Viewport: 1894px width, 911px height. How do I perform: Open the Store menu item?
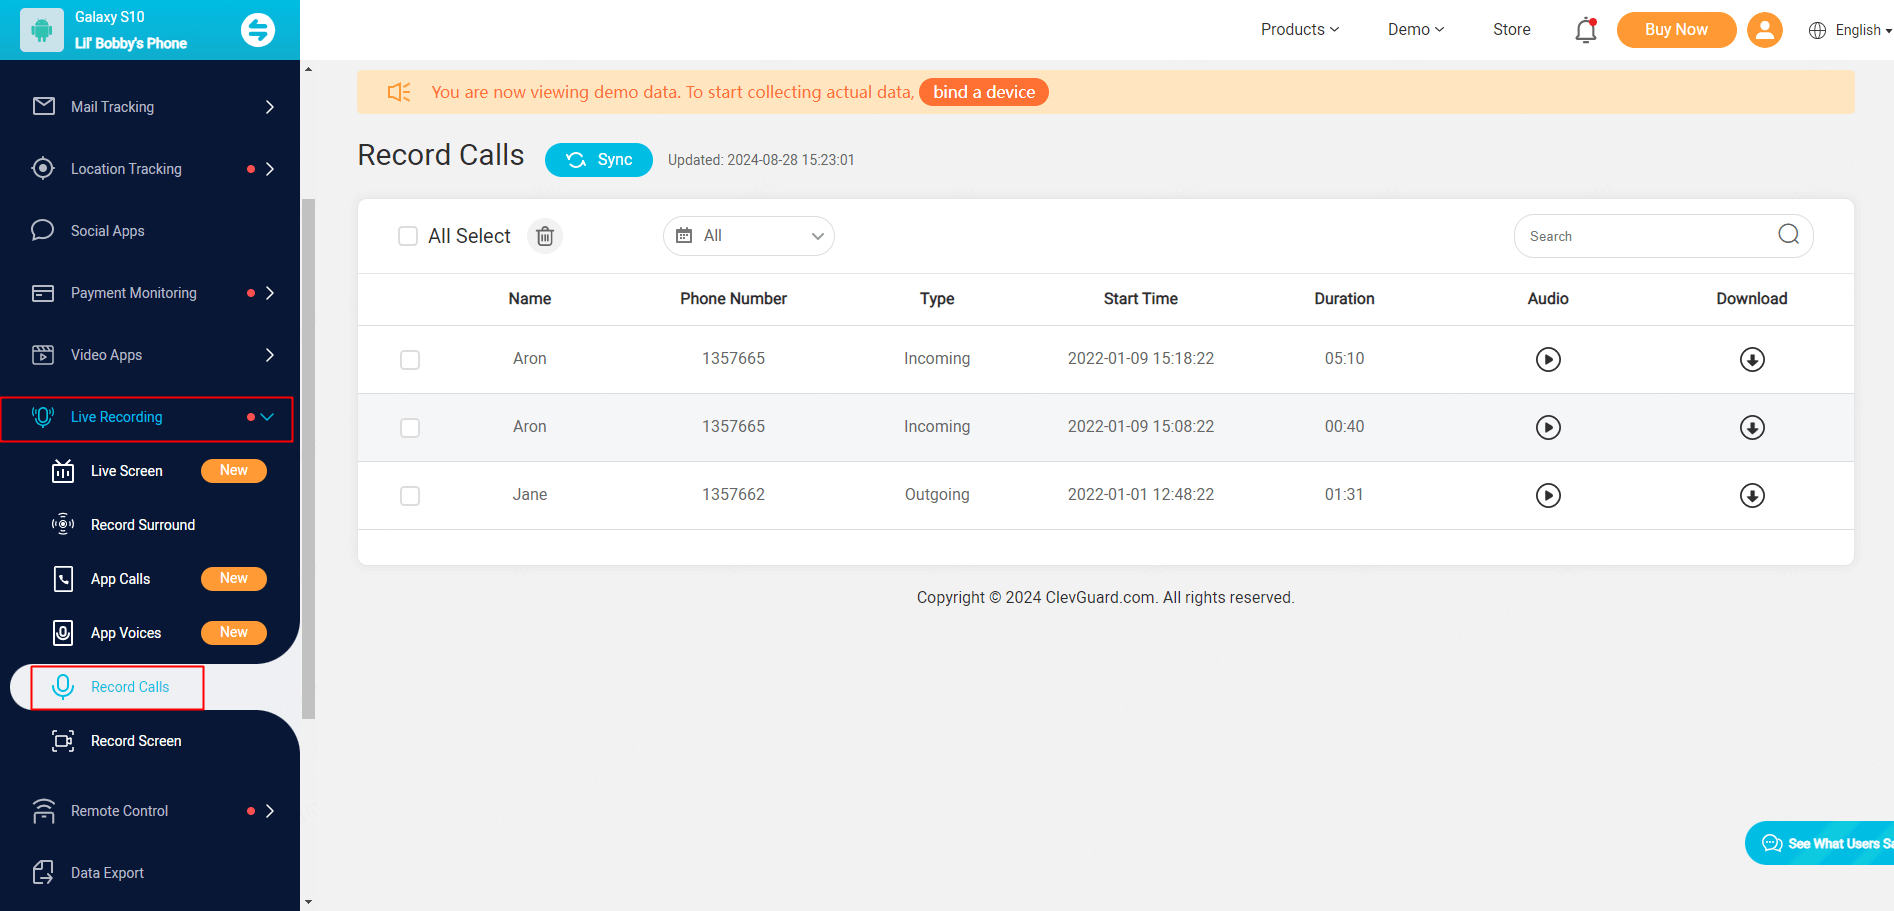(x=1512, y=30)
